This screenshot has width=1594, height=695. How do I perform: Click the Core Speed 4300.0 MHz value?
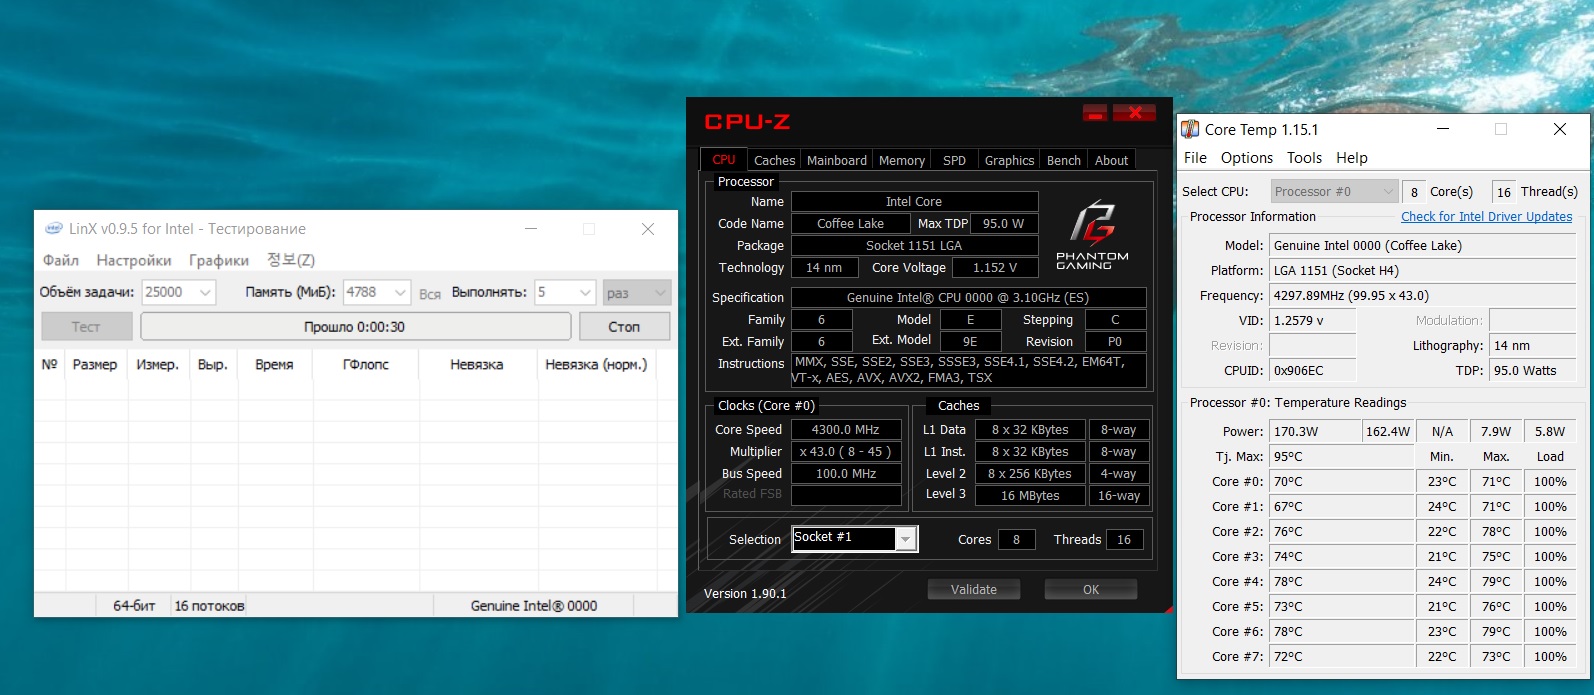846,430
